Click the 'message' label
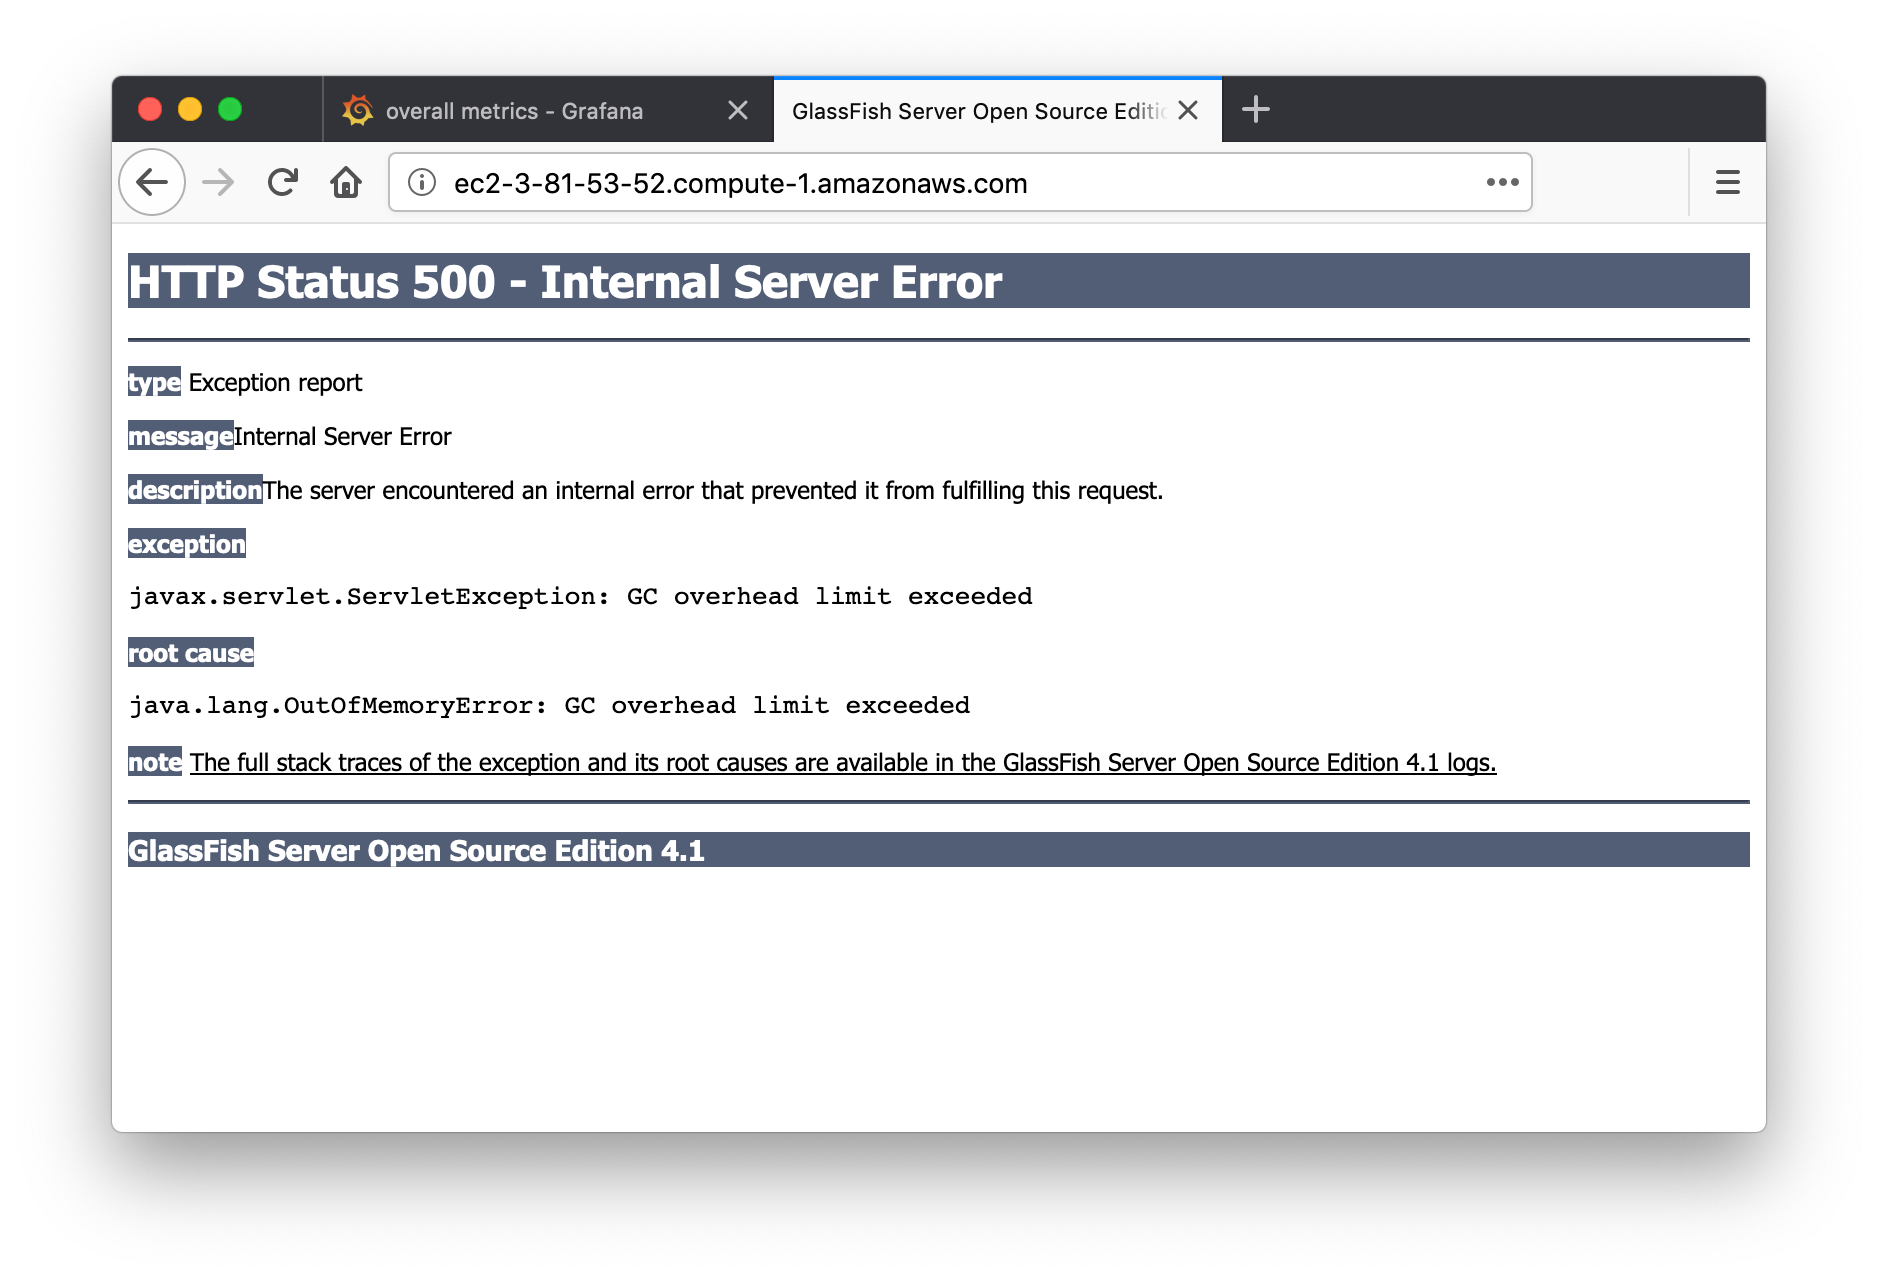1878x1280 pixels. coord(180,436)
